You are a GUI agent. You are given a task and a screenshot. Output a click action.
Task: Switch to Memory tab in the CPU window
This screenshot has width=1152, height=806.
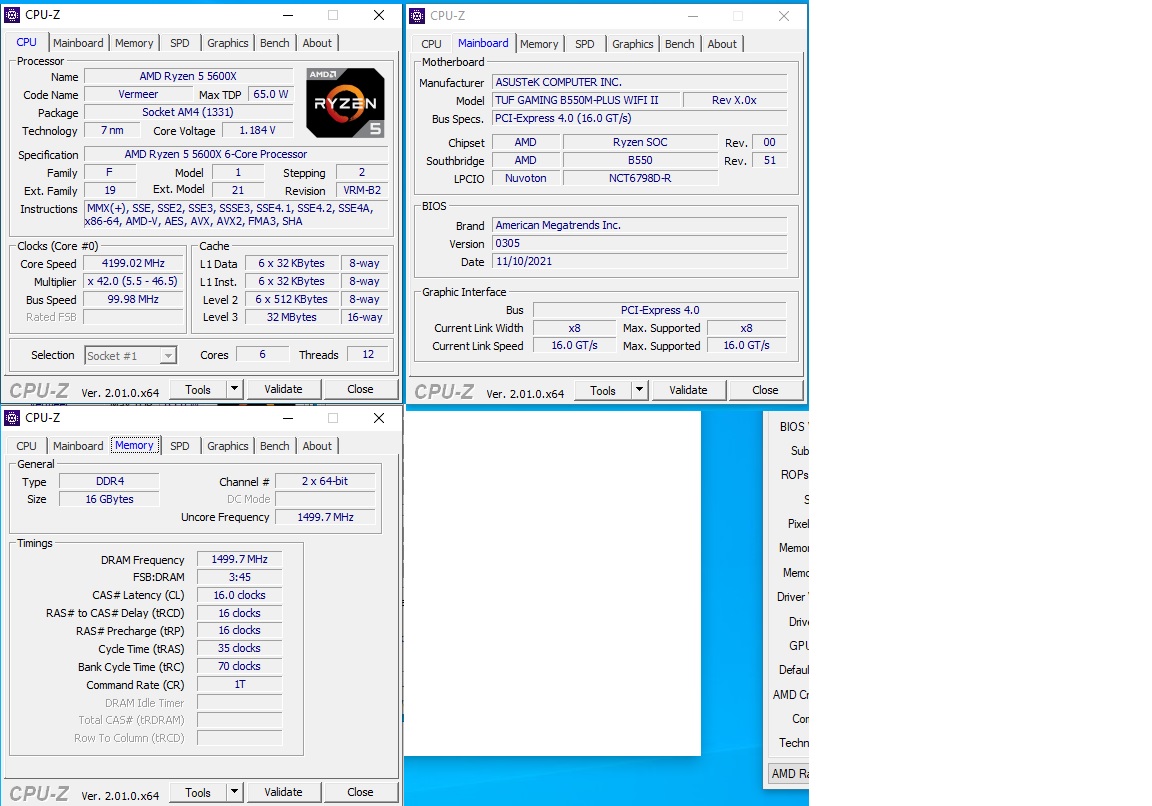coord(134,43)
